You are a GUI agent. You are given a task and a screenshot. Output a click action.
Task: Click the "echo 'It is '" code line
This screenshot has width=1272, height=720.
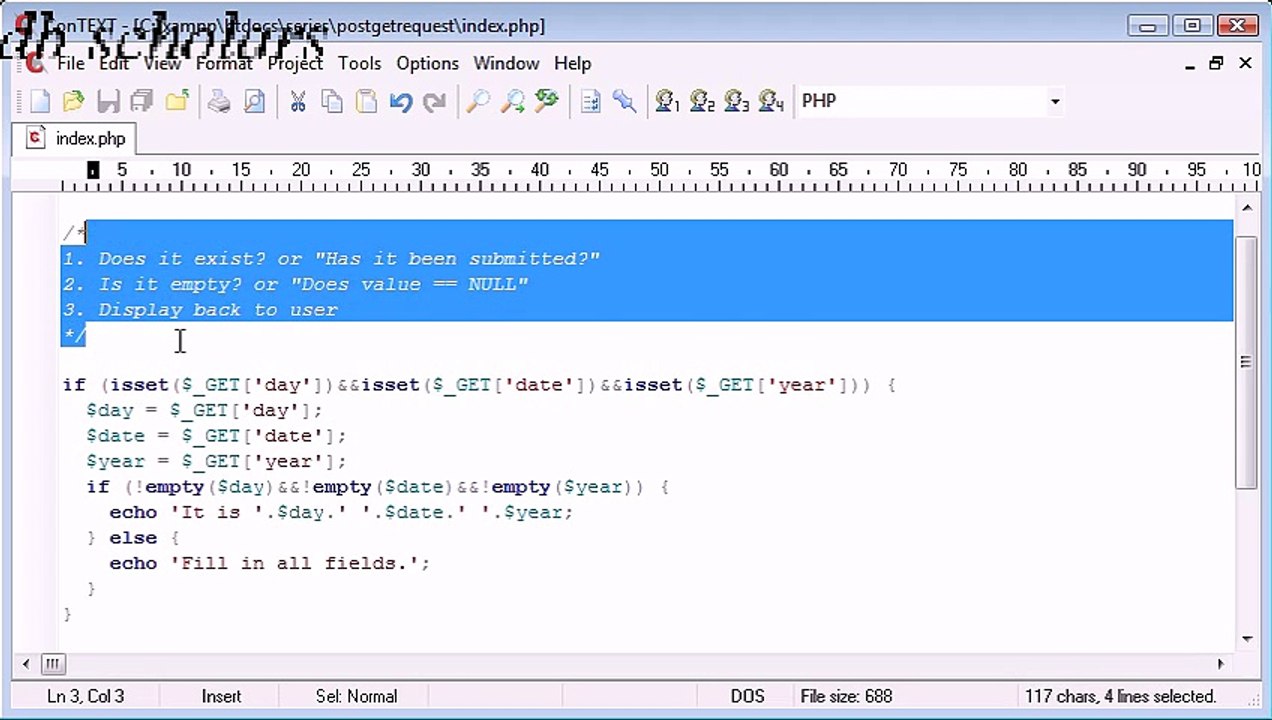pyautogui.click(x=341, y=512)
